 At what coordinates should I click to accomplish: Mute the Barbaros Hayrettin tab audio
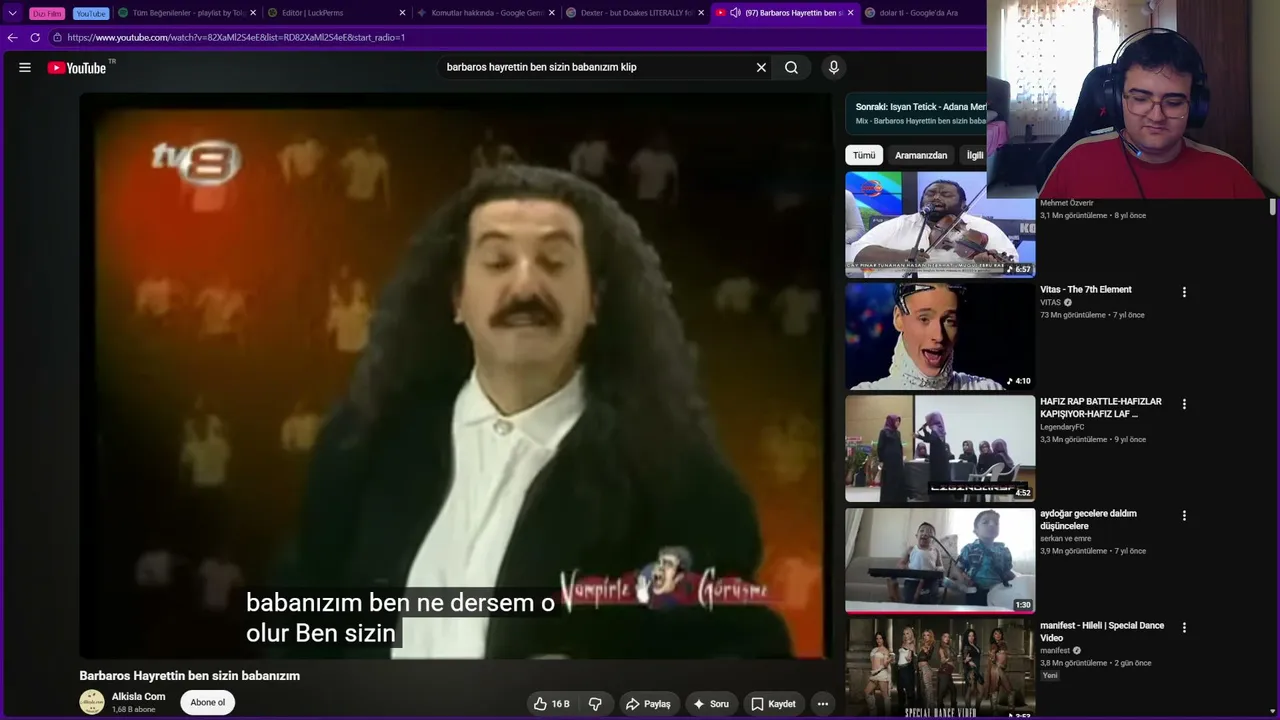pyautogui.click(x=735, y=13)
